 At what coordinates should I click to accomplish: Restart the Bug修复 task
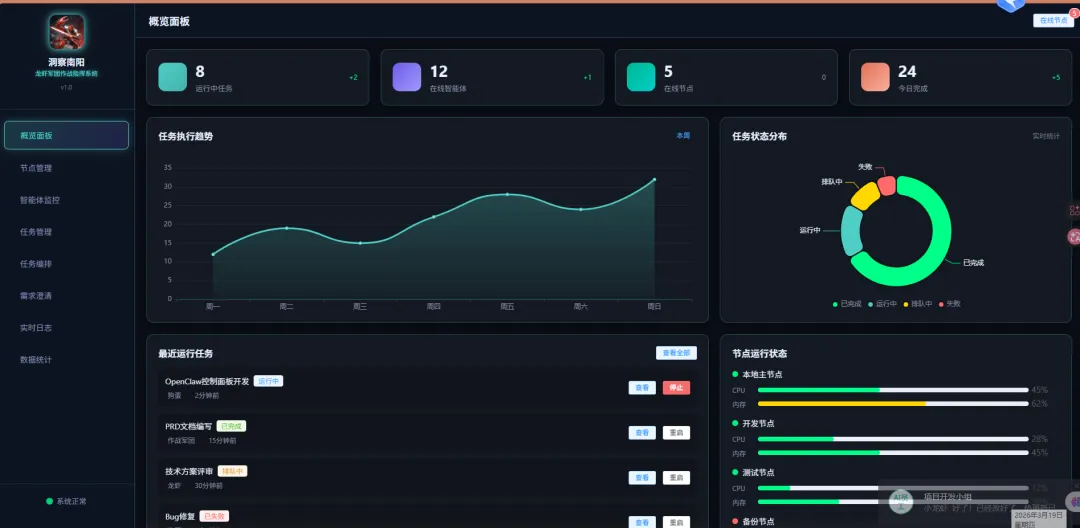pos(676,522)
